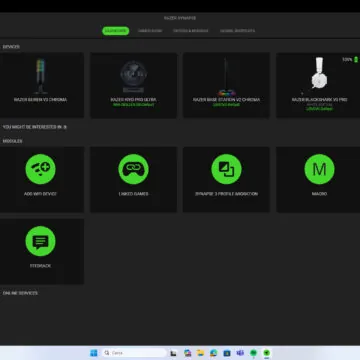Click the Synapse 3 Profile Migration label
360x360 pixels.
click(226, 194)
